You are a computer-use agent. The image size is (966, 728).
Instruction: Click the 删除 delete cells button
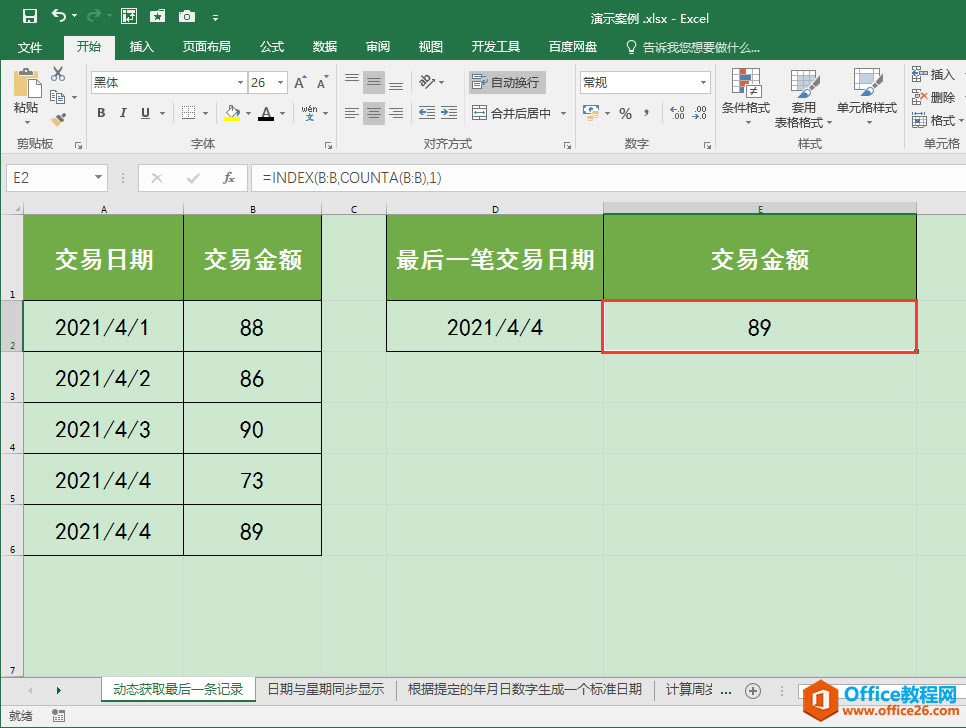933,97
